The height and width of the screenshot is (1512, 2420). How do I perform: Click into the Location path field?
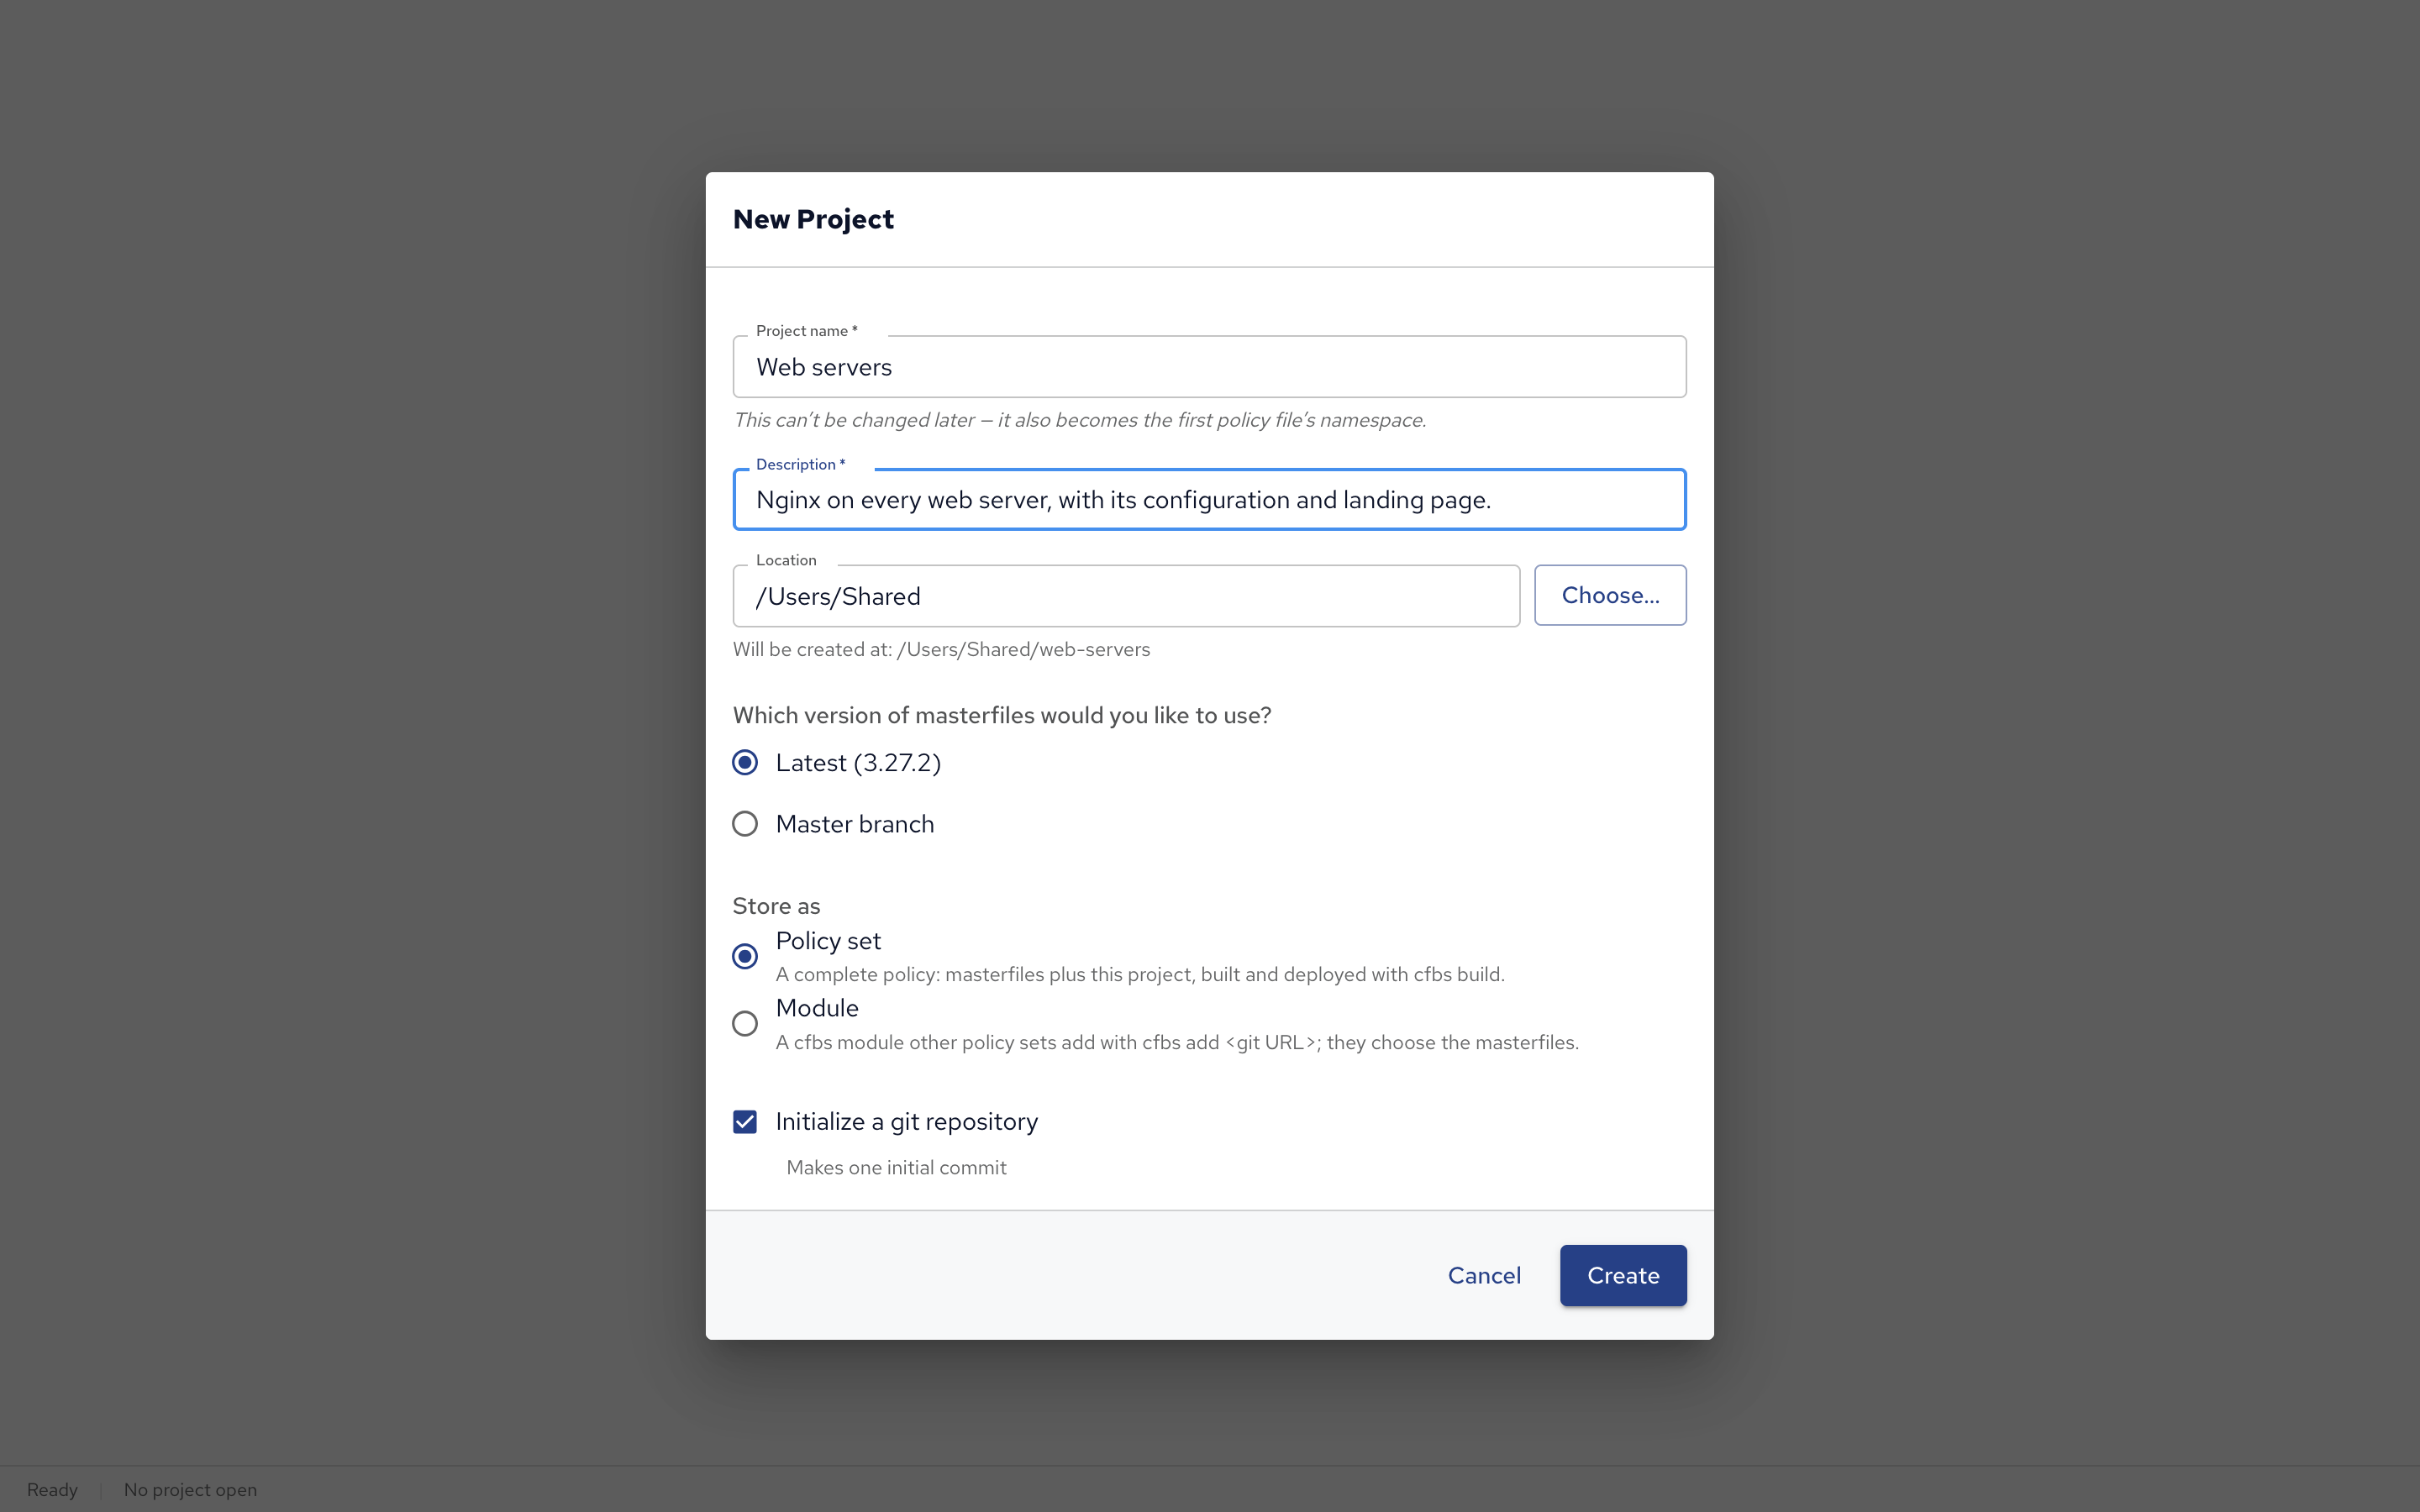(1126, 596)
